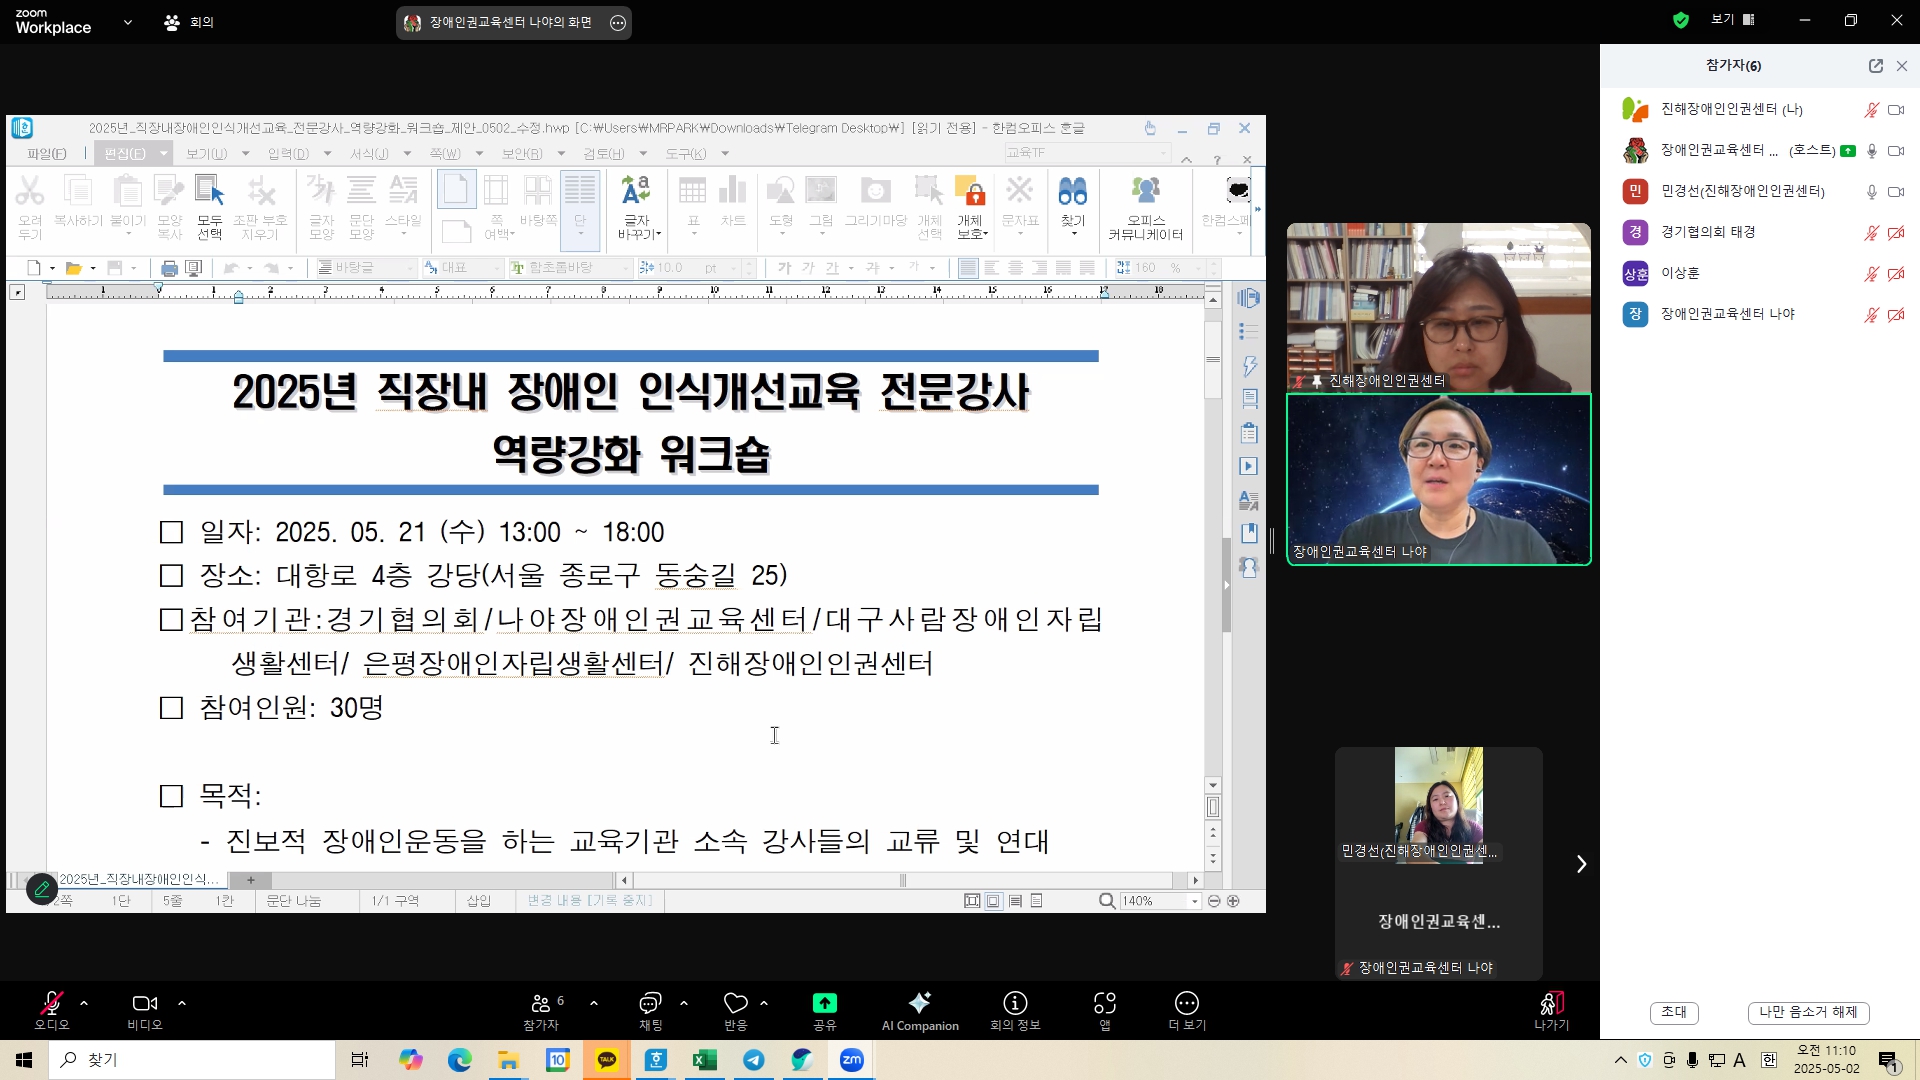
Task: Go to next video gallery page
Action: [1581, 864]
